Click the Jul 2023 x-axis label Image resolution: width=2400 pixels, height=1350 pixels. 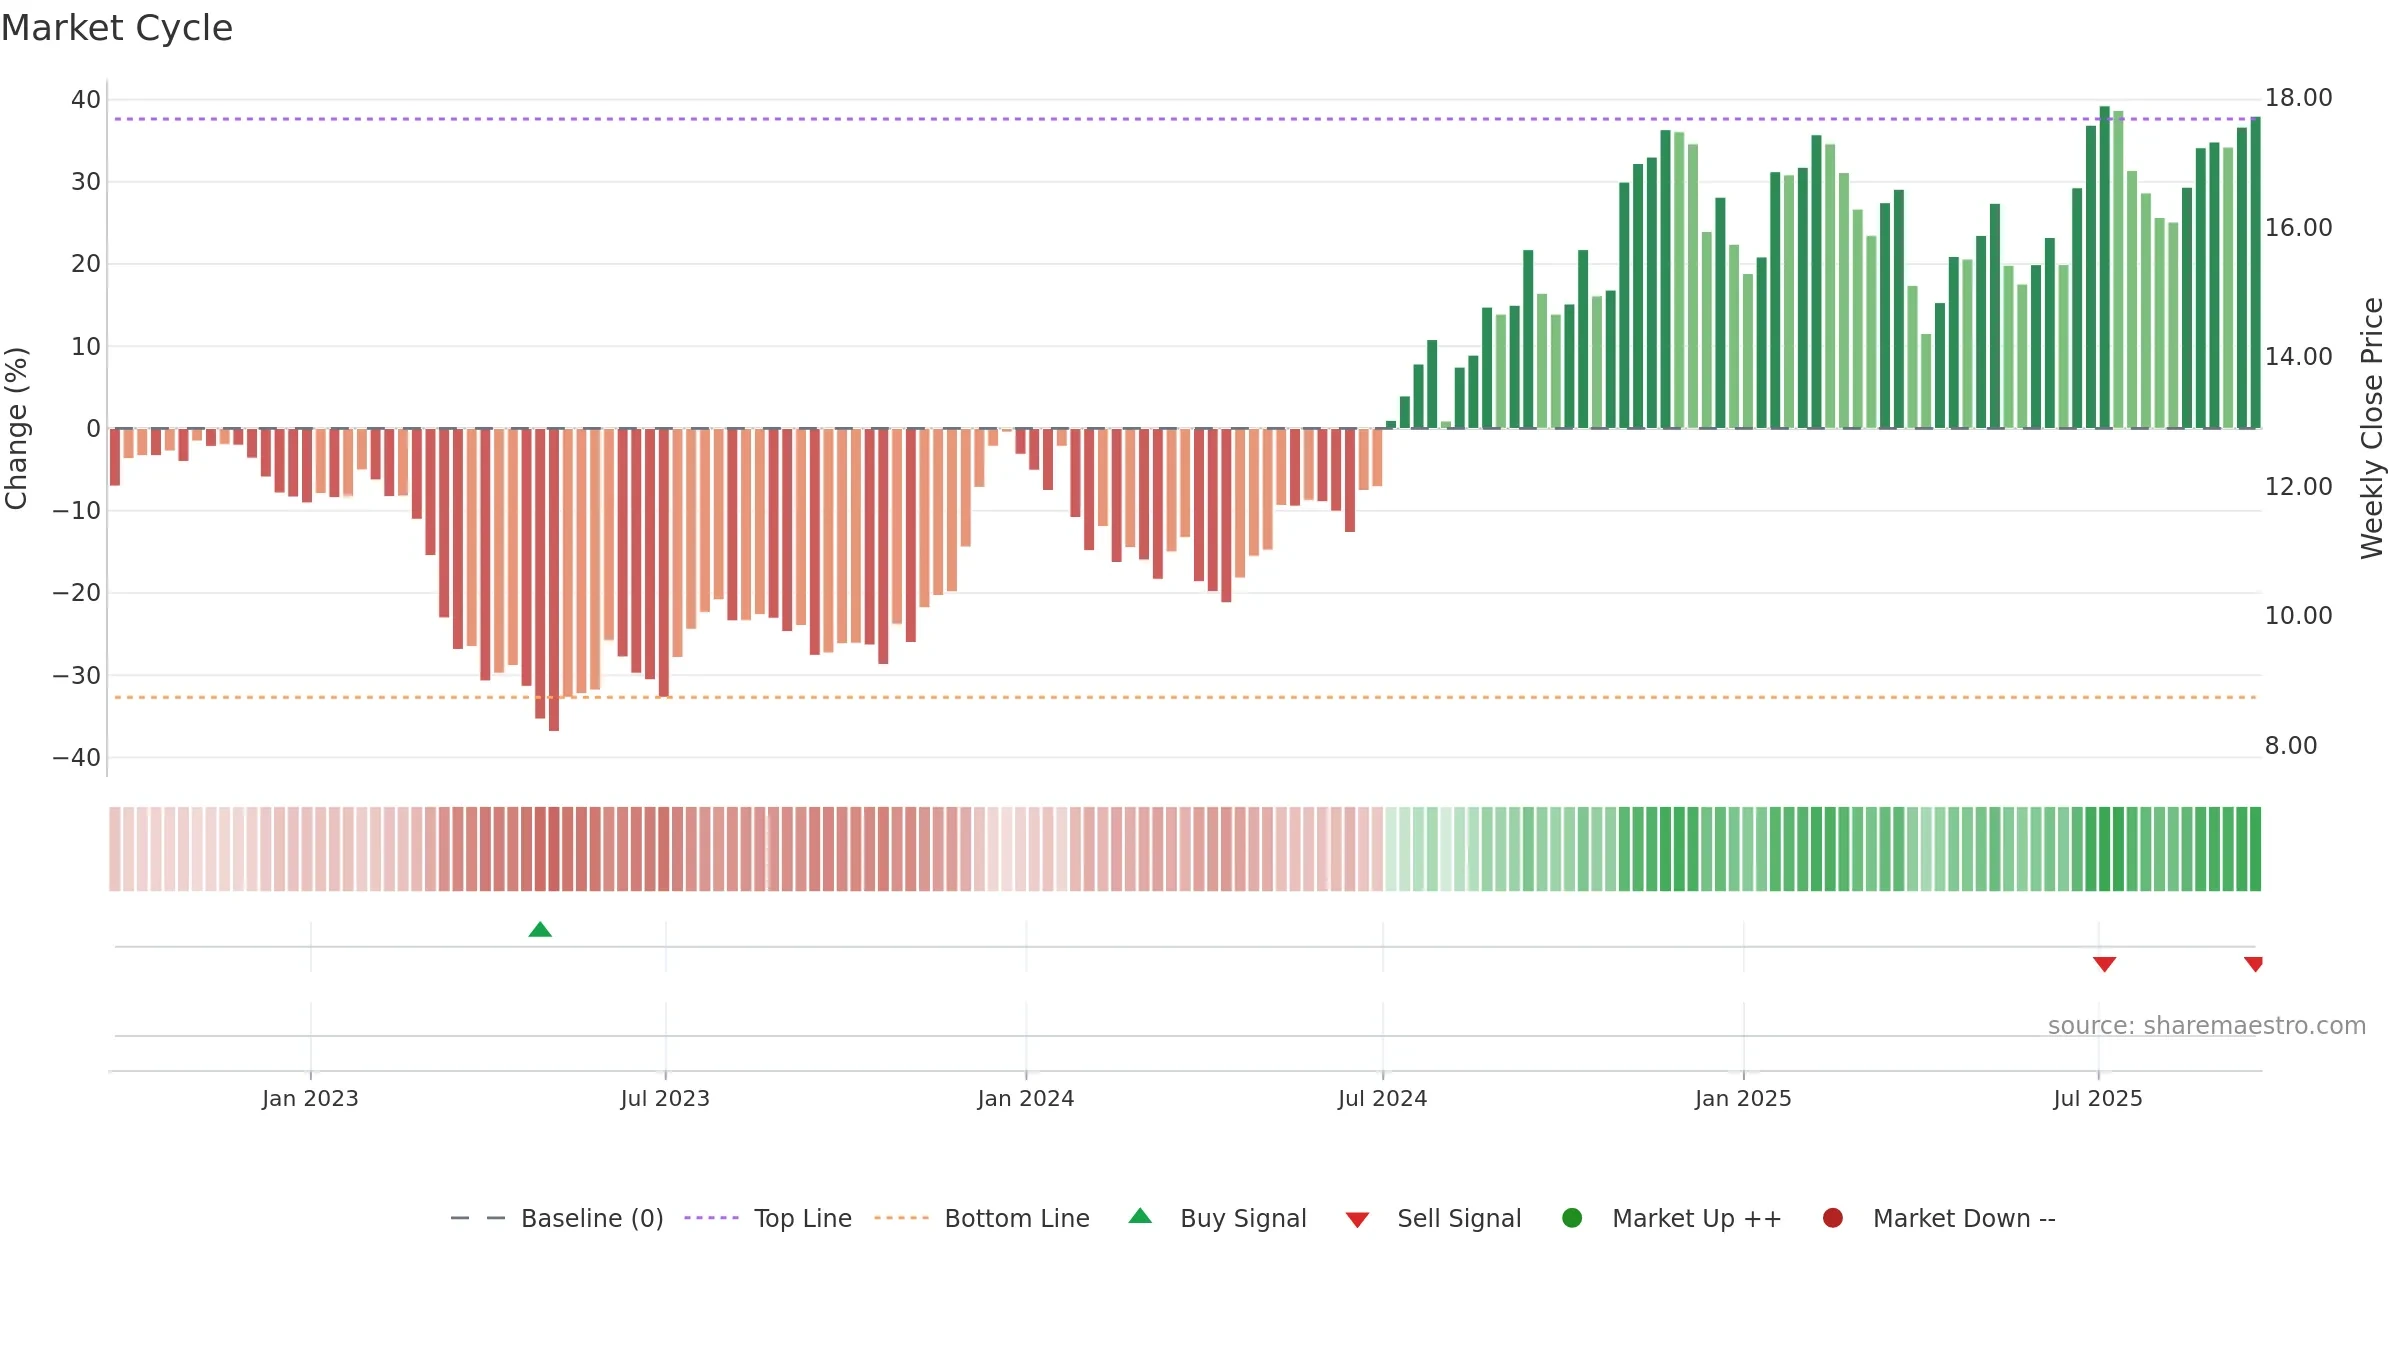pyautogui.click(x=665, y=1098)
